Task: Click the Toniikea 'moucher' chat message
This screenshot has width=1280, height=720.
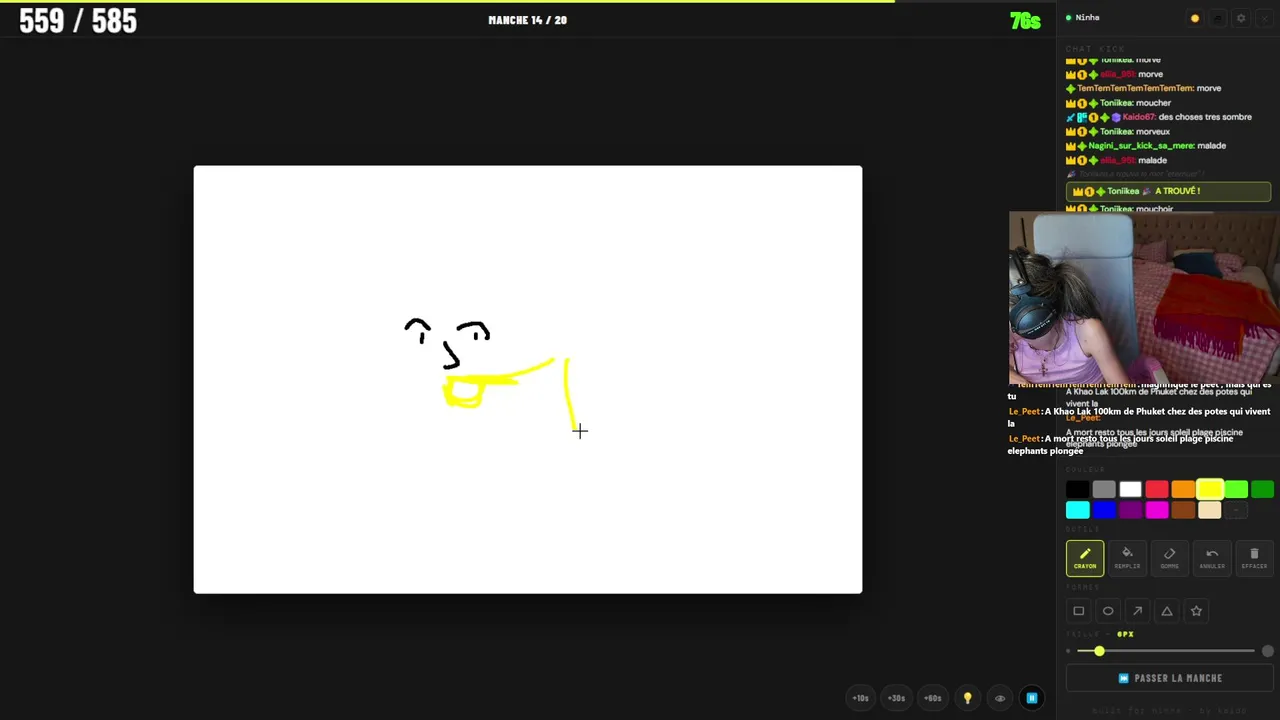Action: click(x=1118, y=103)
